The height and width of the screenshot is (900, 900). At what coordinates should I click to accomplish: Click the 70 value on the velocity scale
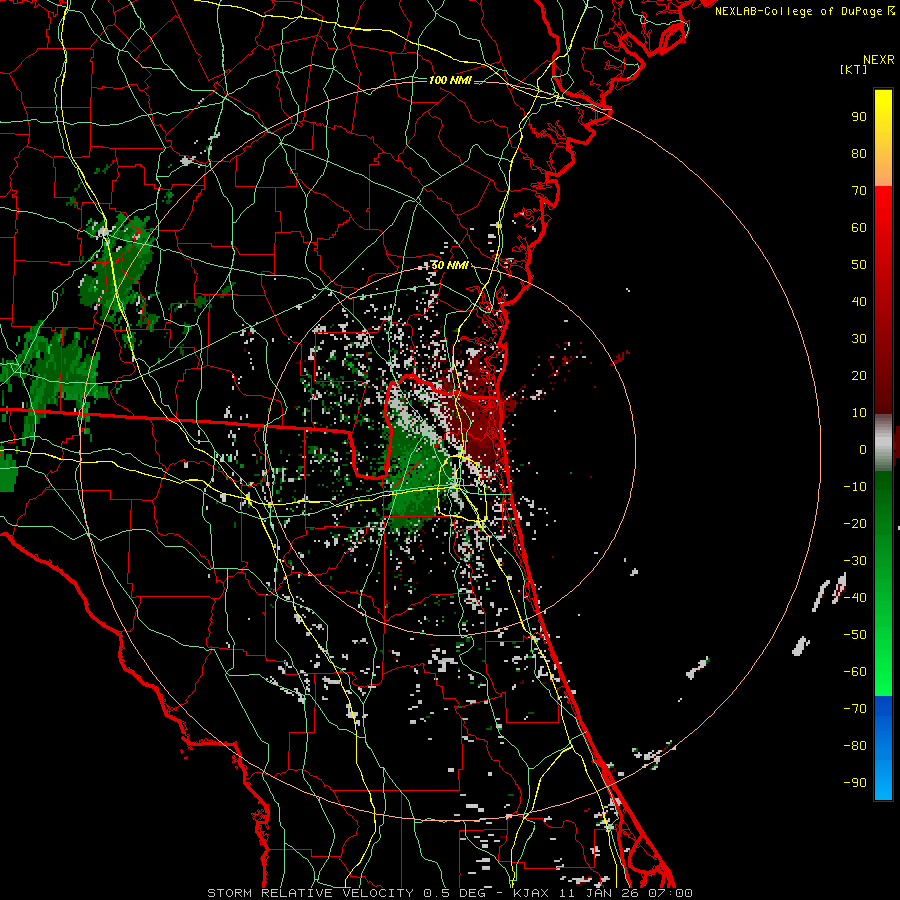coord(859,191)
